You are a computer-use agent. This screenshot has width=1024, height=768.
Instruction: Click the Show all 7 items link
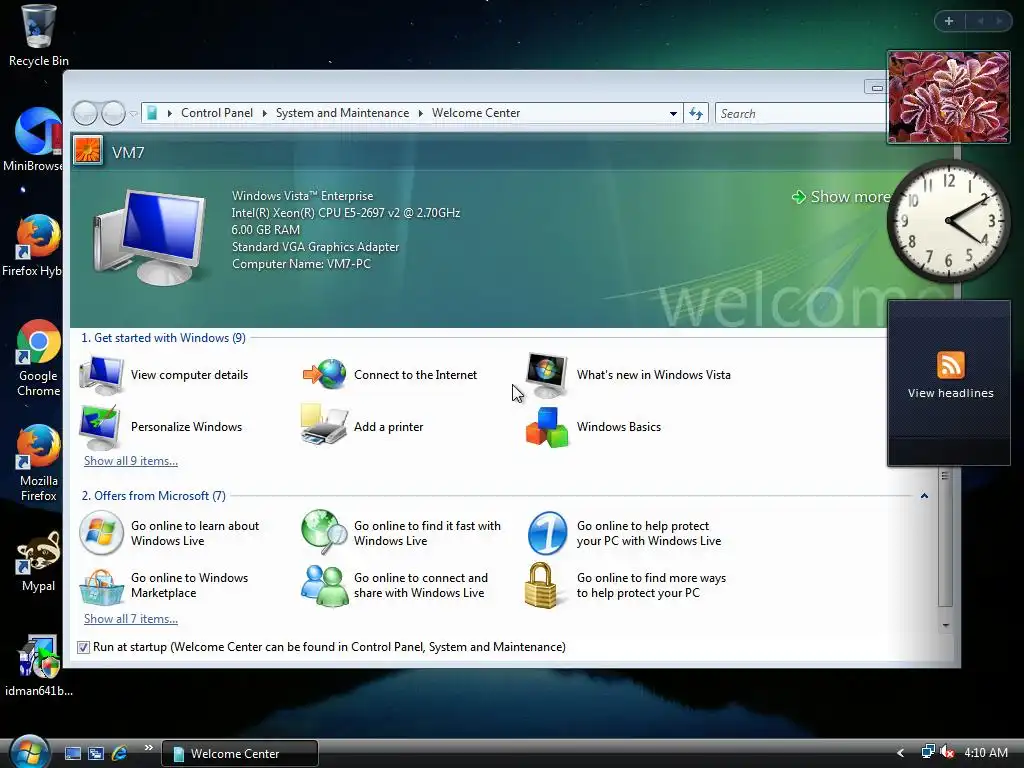pos(131,619)
